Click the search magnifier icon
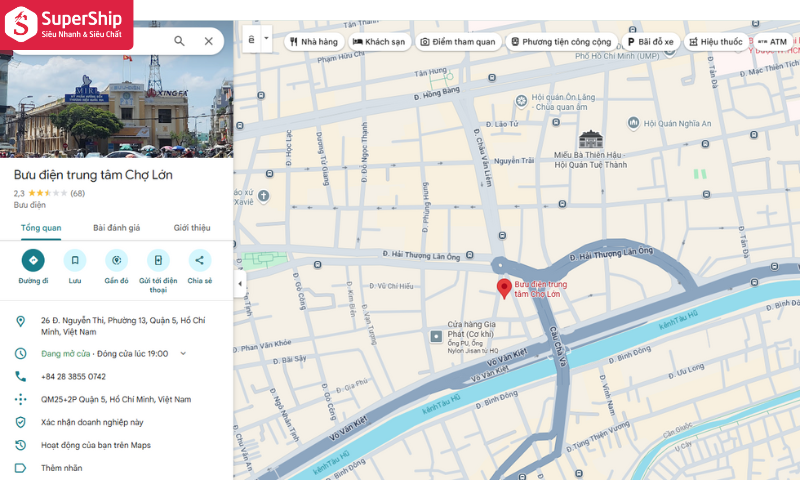Viewport: 800px width, 500px height. coord(179,41)
